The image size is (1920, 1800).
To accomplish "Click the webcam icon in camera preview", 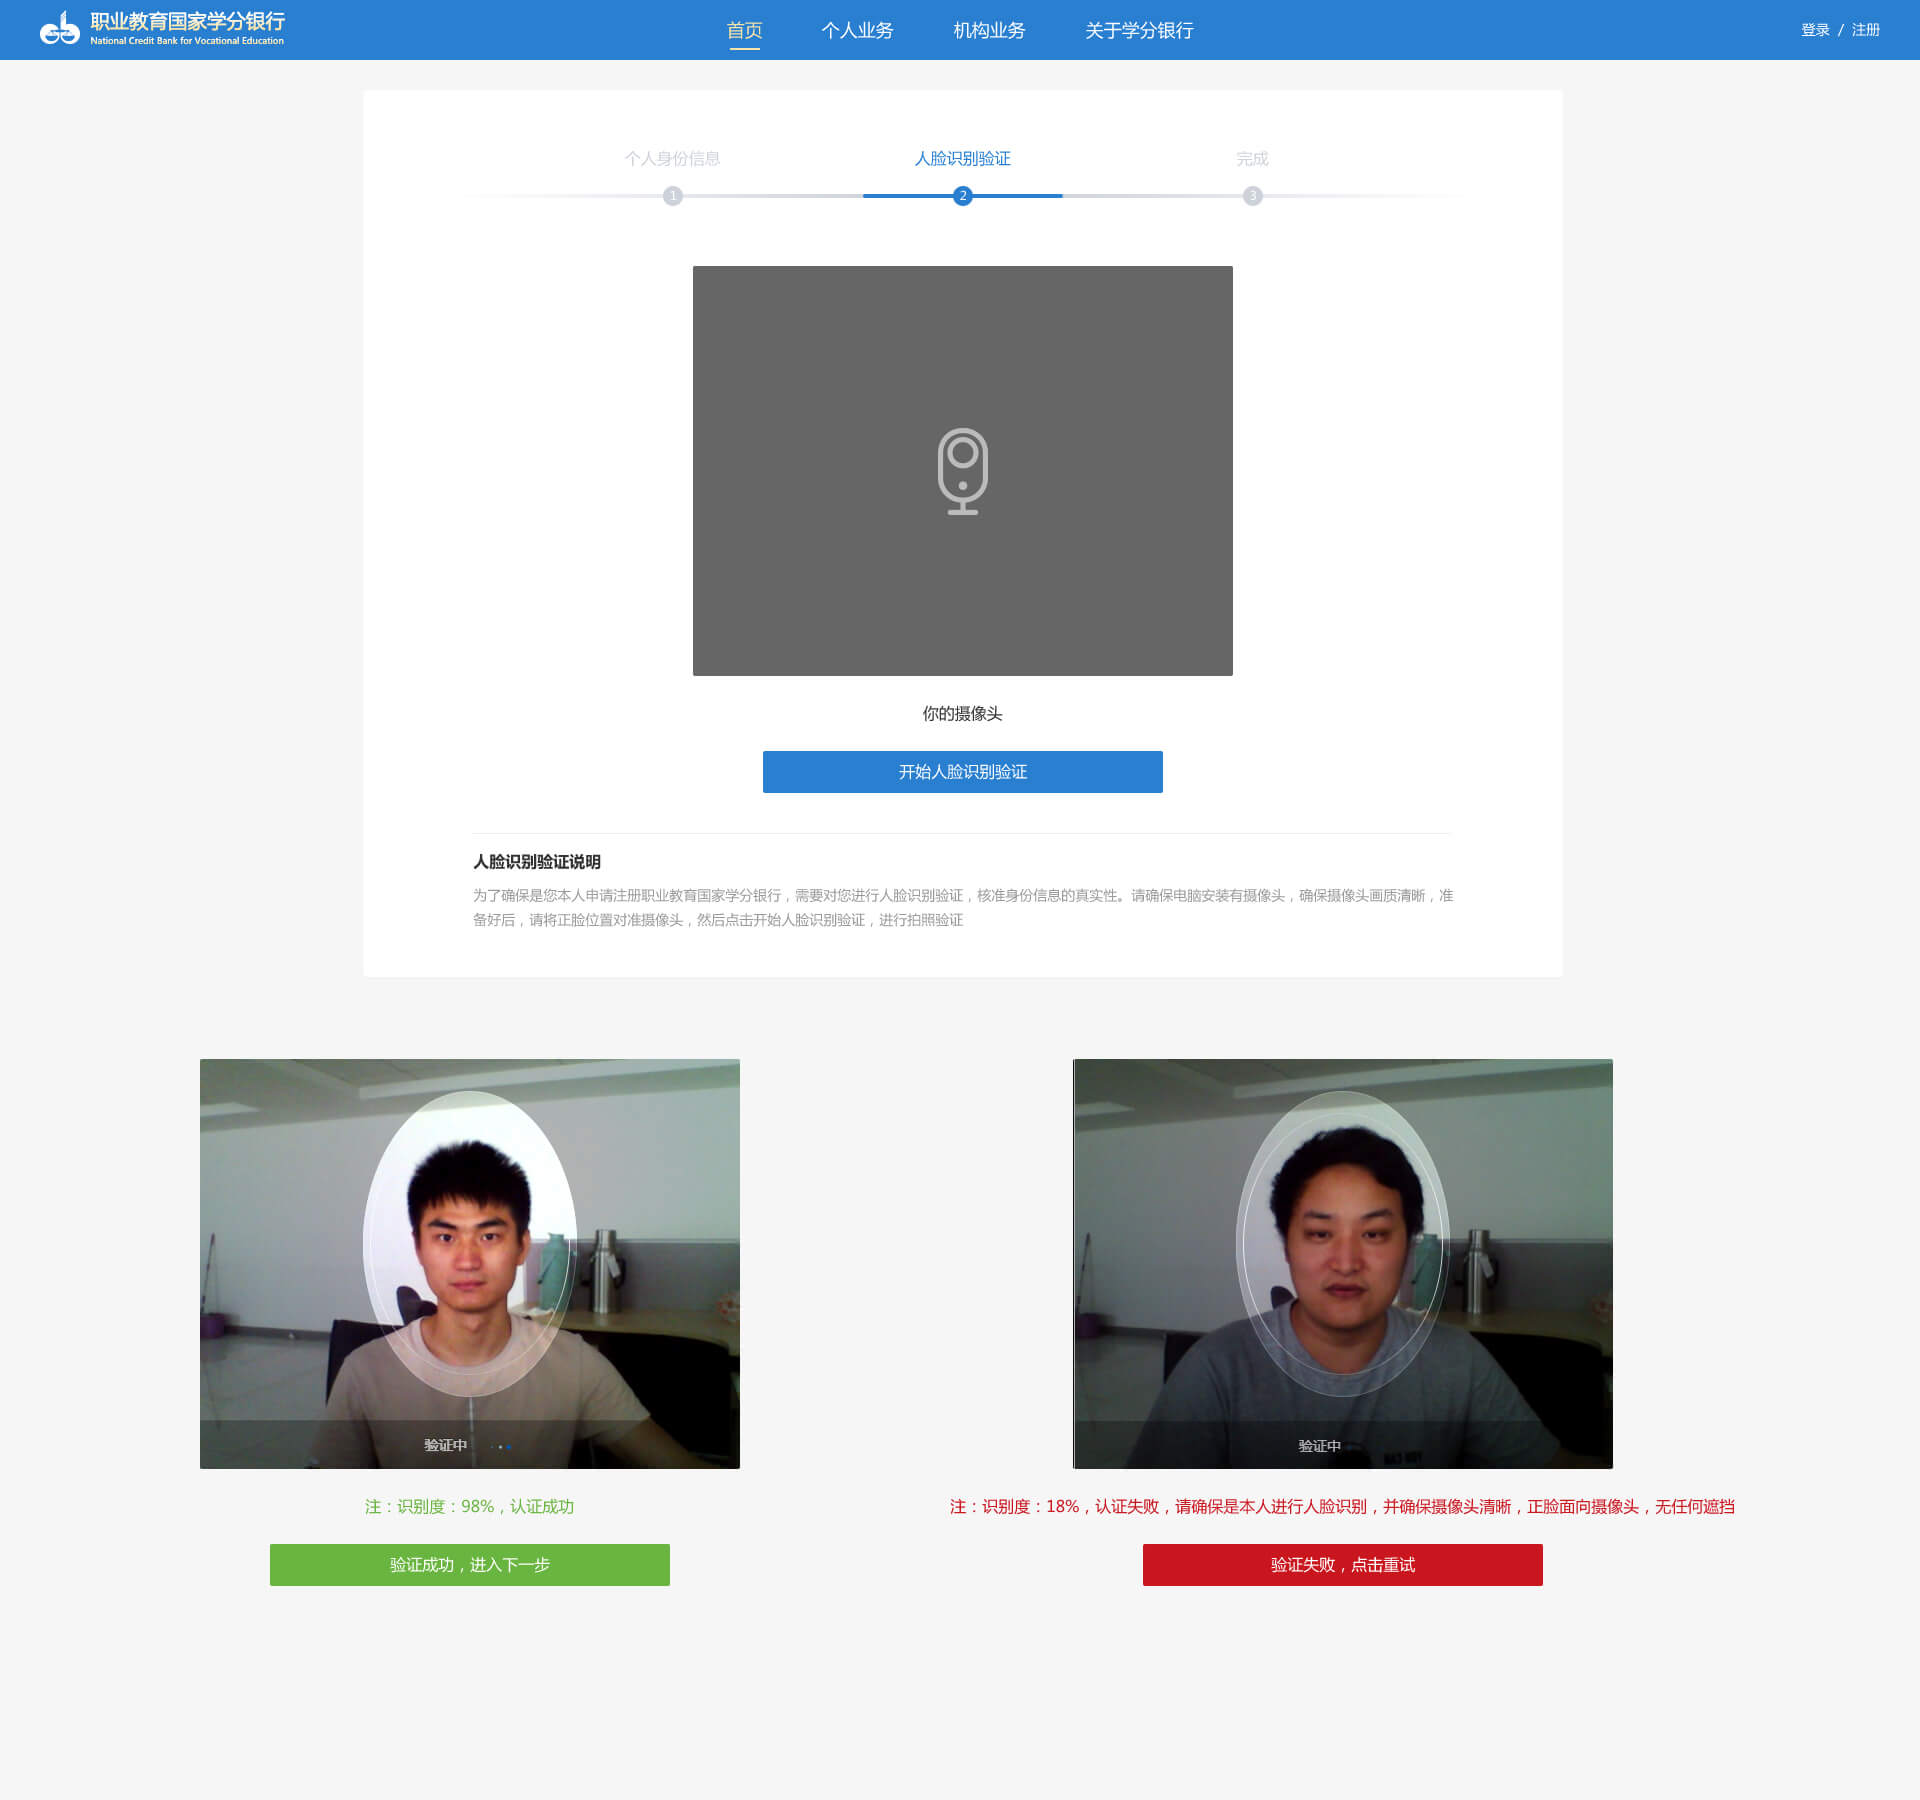I will pyautogui.click(x=962, y=471).
